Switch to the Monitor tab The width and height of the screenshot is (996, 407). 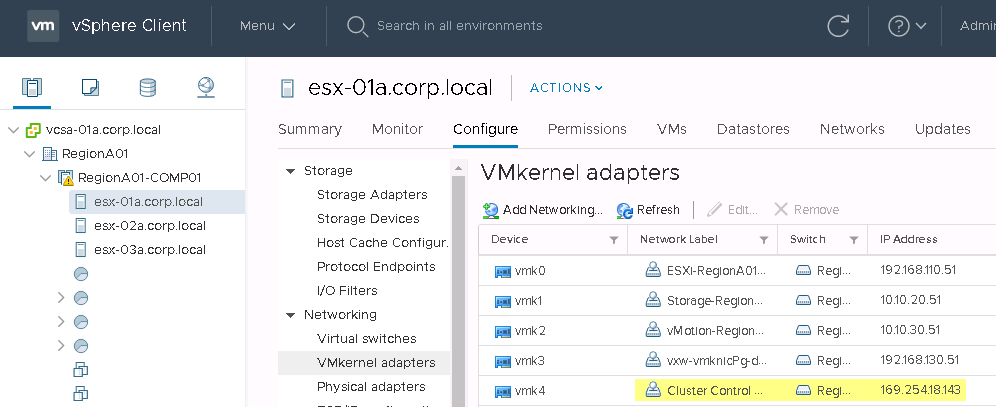[397, 129]
